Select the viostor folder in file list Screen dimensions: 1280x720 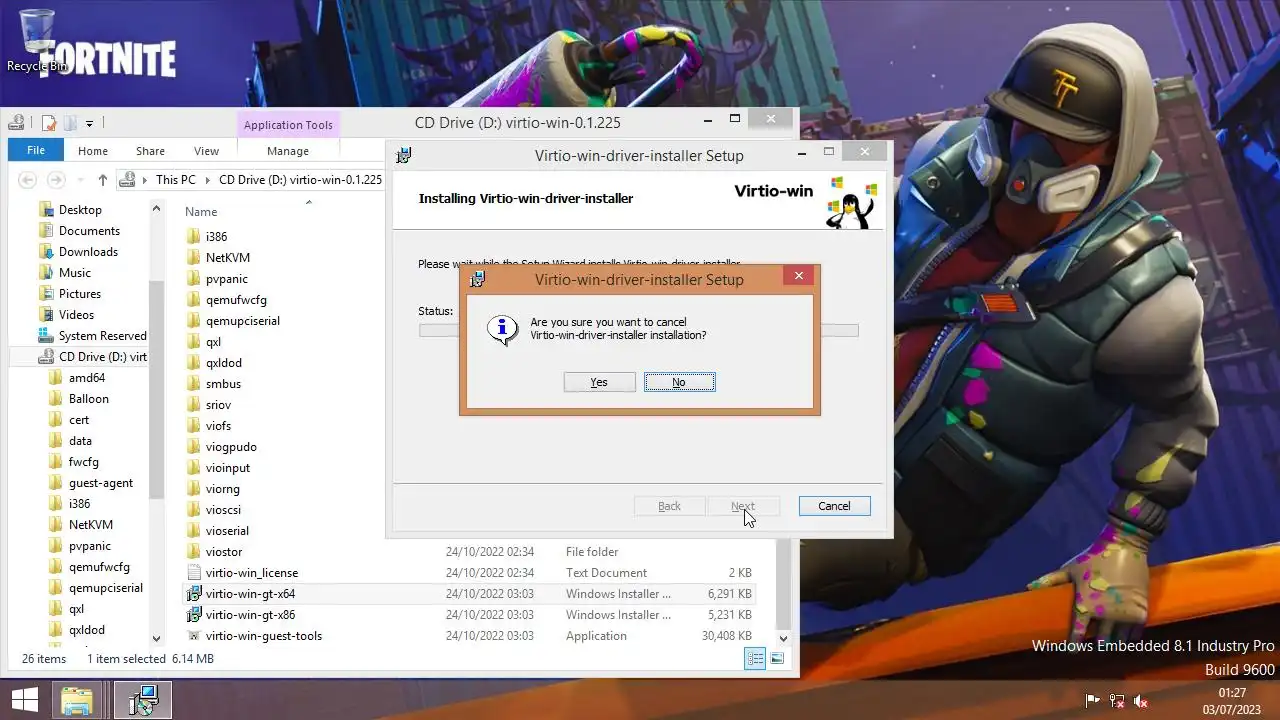pyautogui.click(x=224, y=552)
